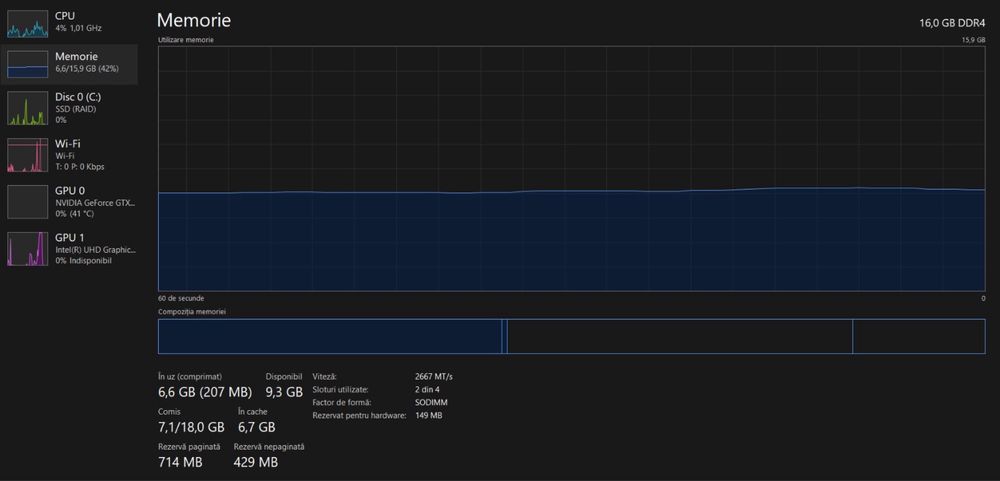This screenshot has height=481, width=1000.
Task: Click the 0% Indisponibil GPU 1 stat
Action: coord(84,261)
